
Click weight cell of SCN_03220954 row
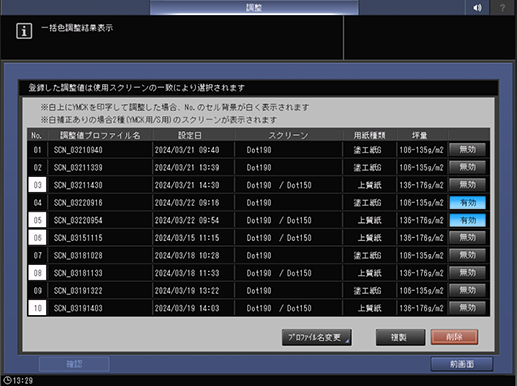pos(421,221)
